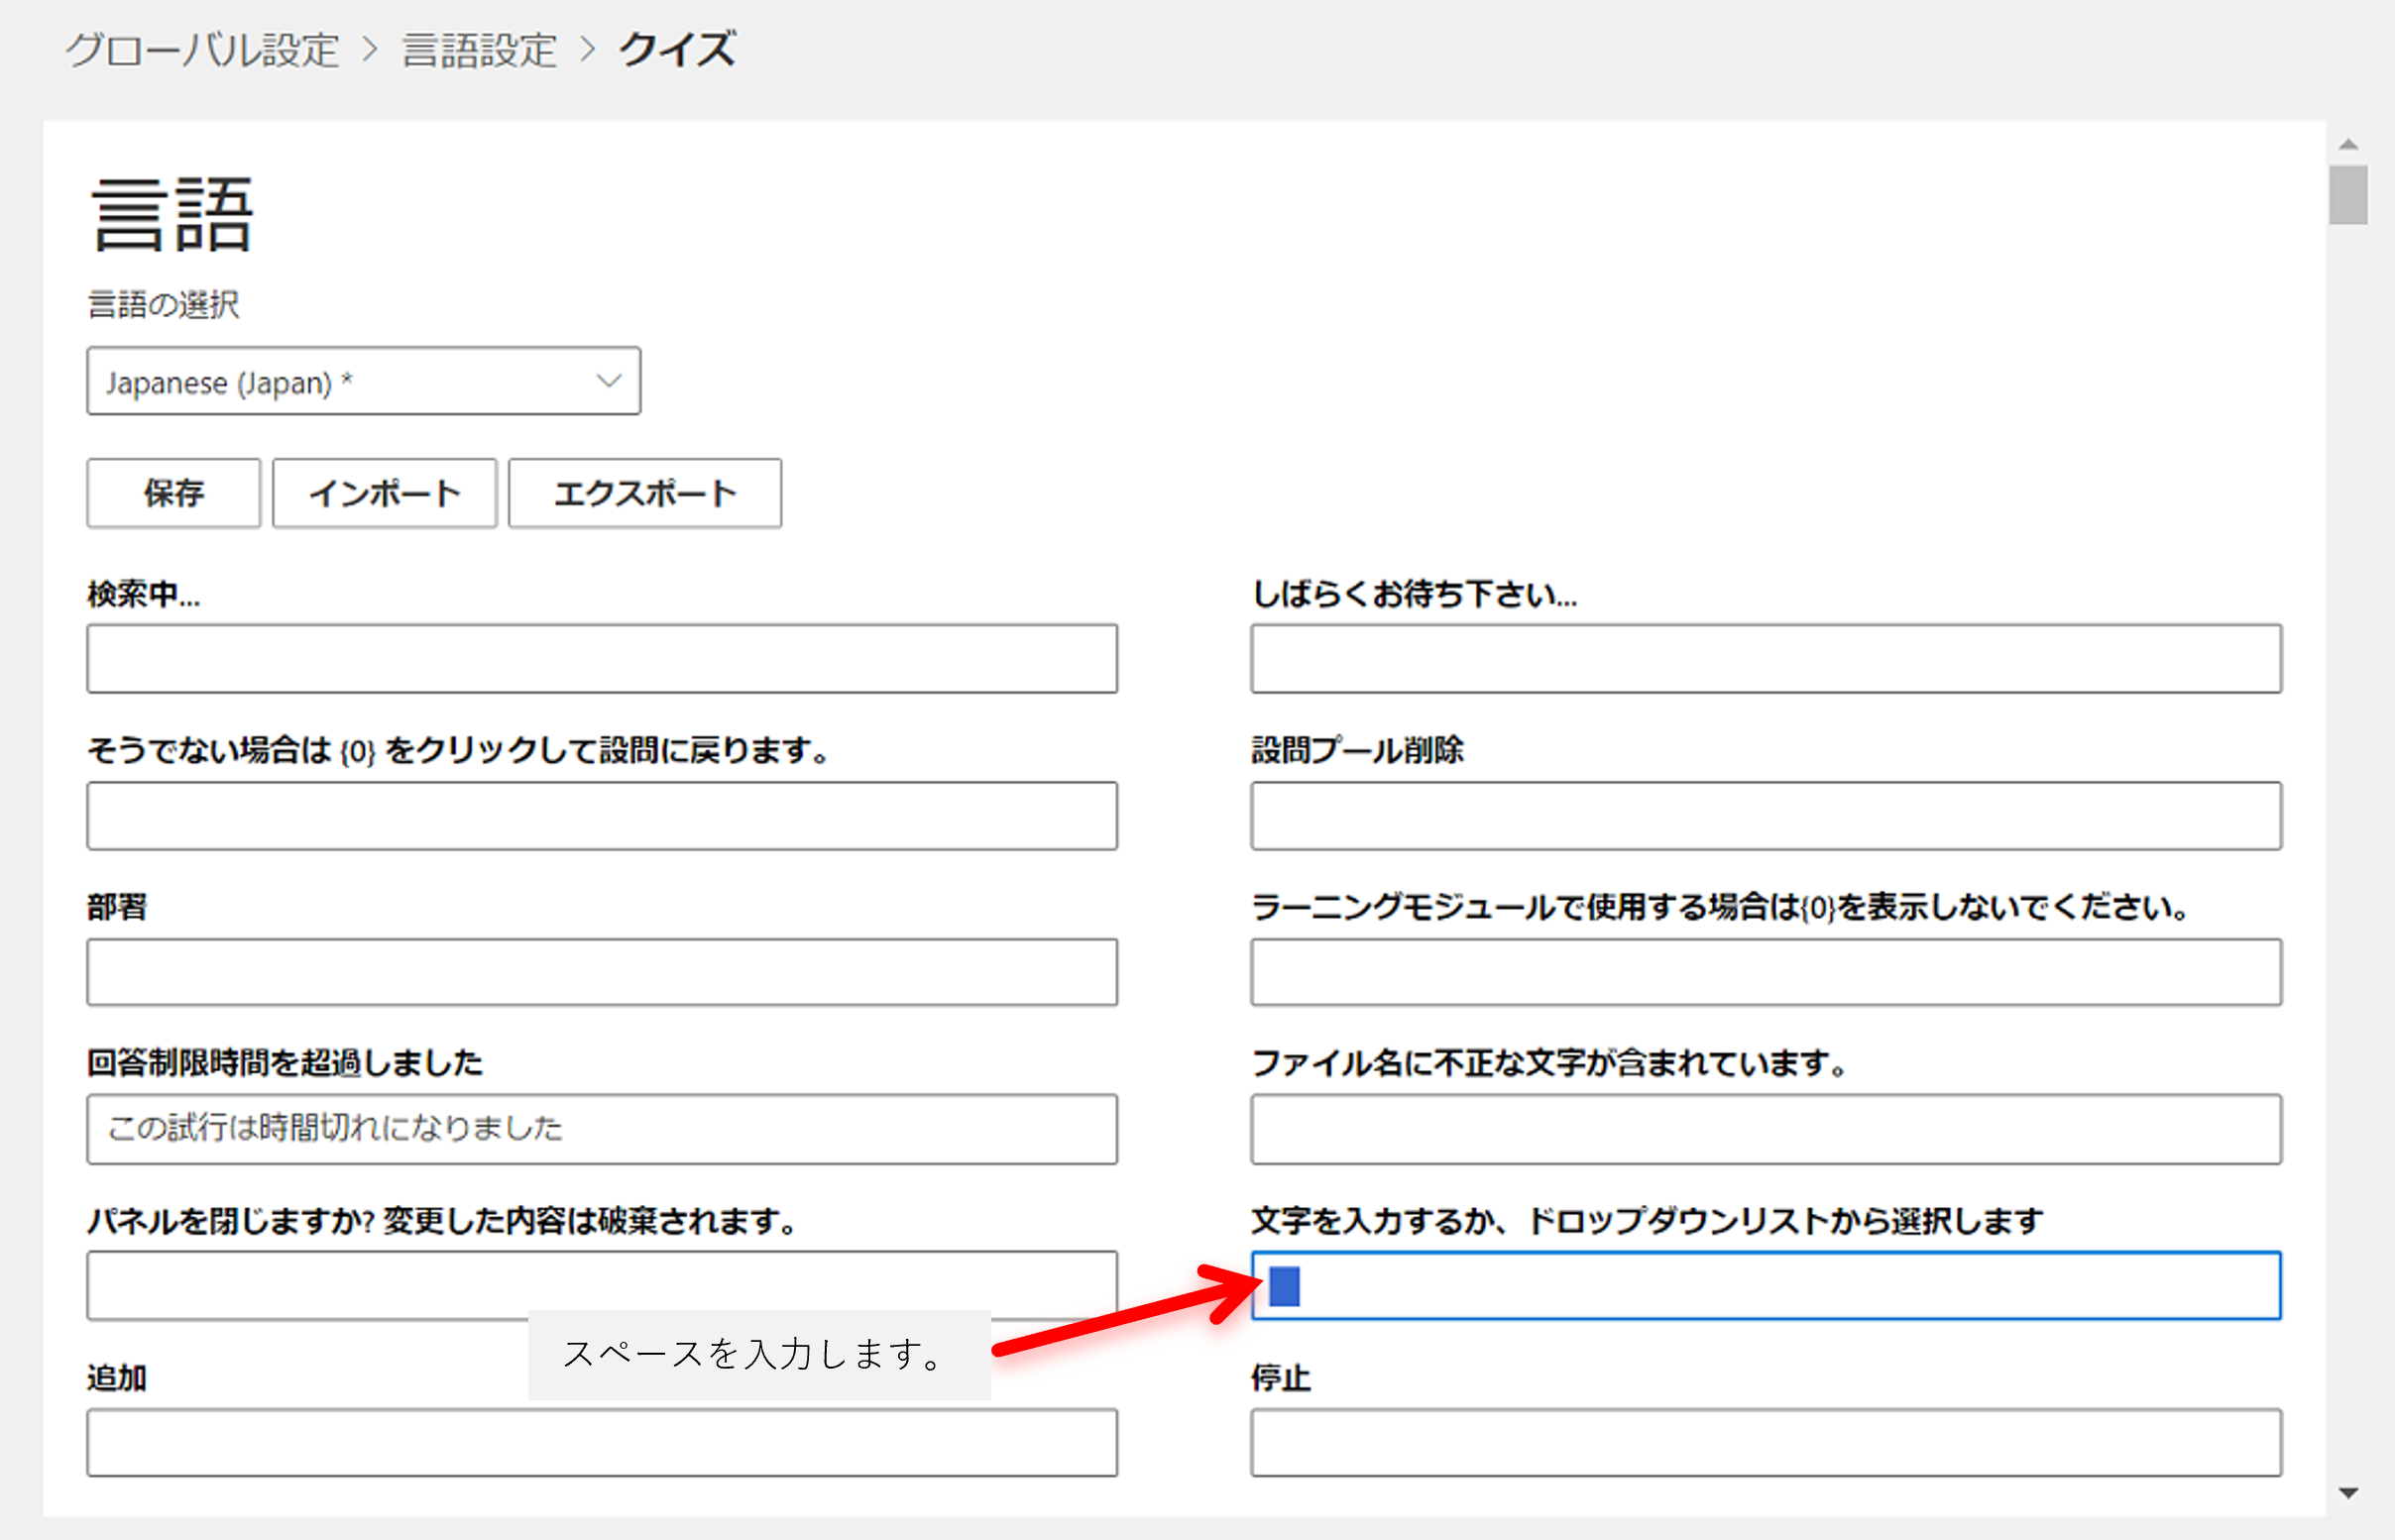Open the Japanese (Japan) language dropdown
This screenshot has height=1540, width=2395.
tap(364, 381)
